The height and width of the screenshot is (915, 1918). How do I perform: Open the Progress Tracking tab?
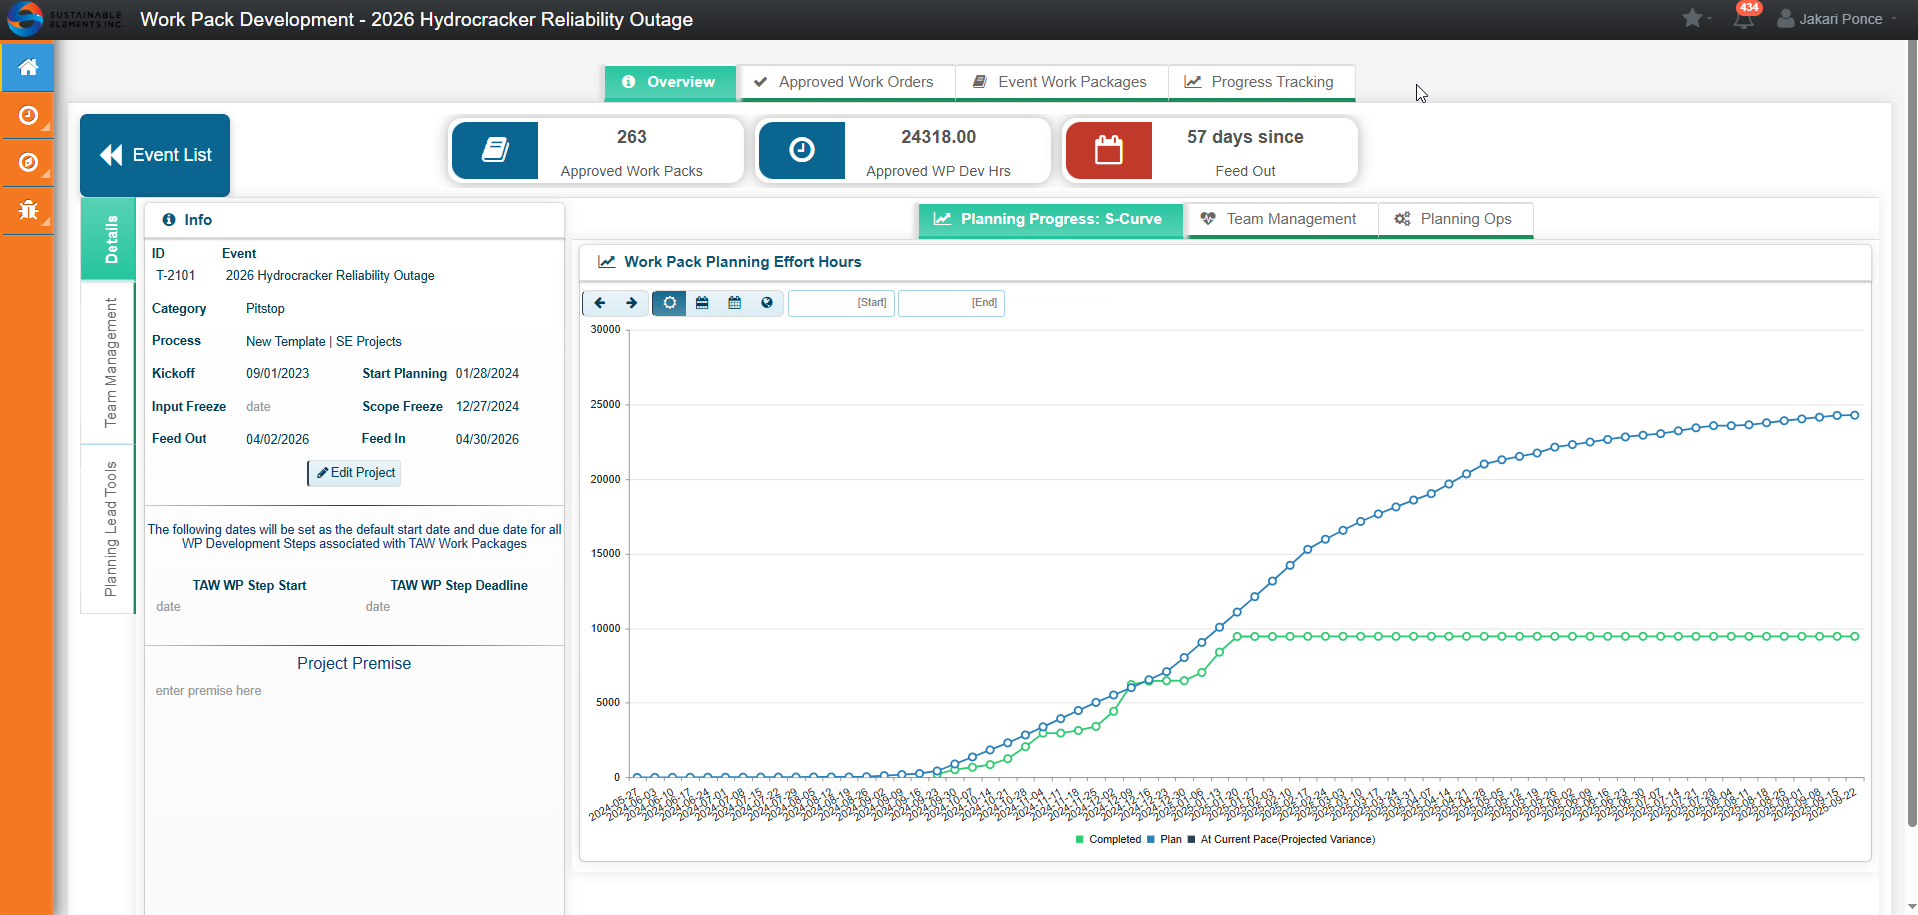[1261, 82]
